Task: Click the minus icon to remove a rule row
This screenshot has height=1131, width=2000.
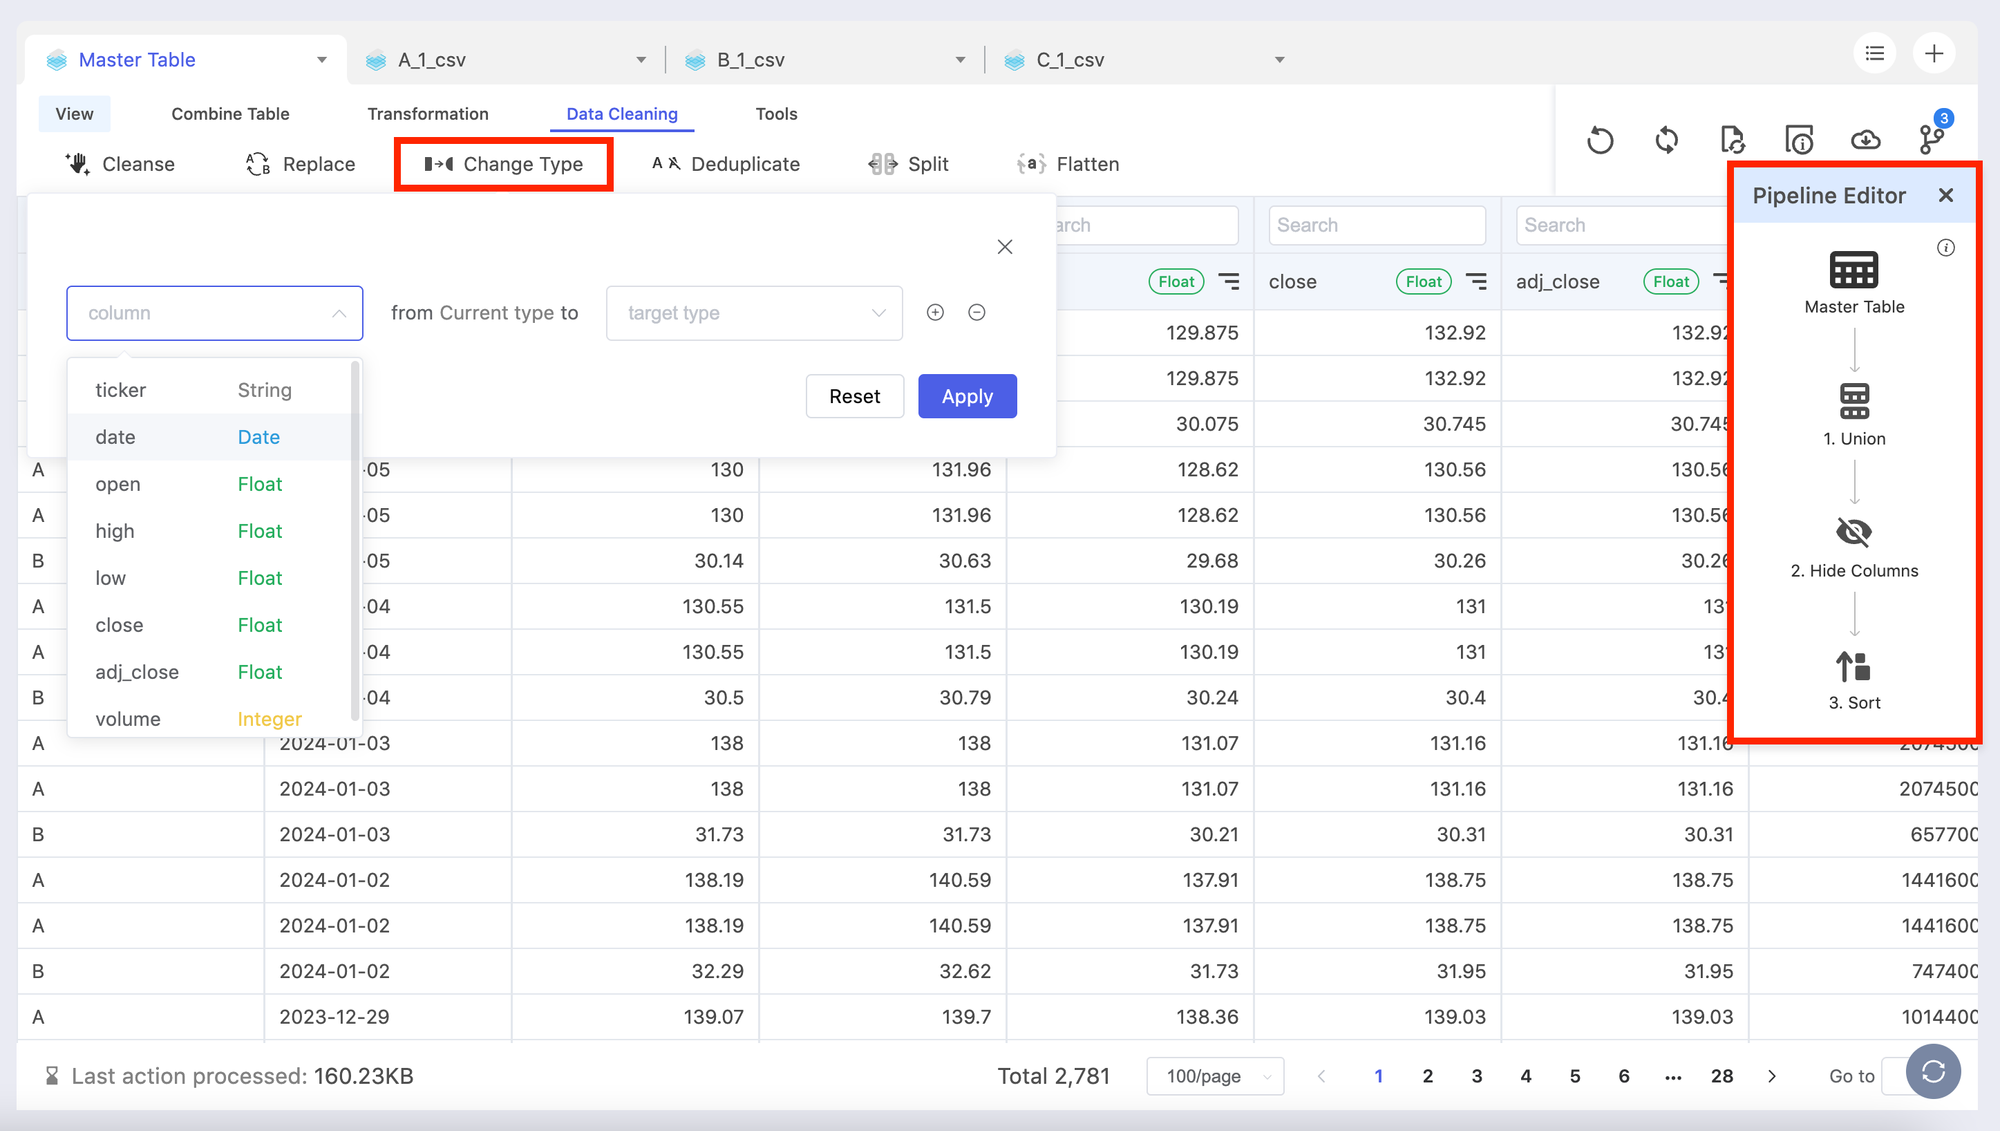Action: [x=977, y=313]
